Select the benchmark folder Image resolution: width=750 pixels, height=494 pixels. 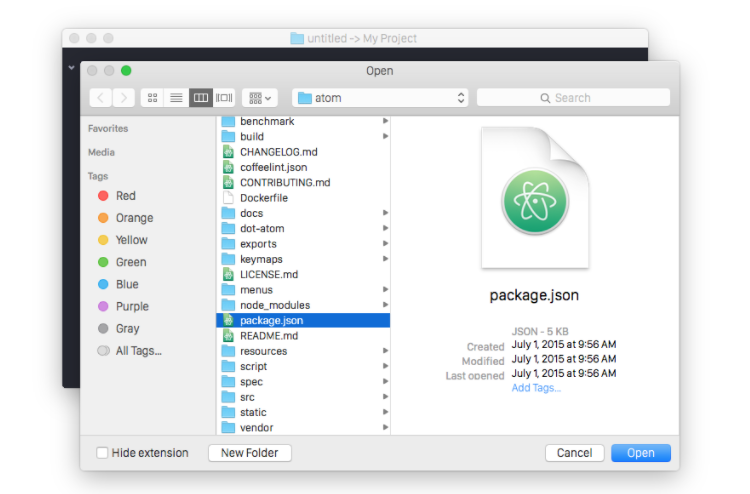303,121
